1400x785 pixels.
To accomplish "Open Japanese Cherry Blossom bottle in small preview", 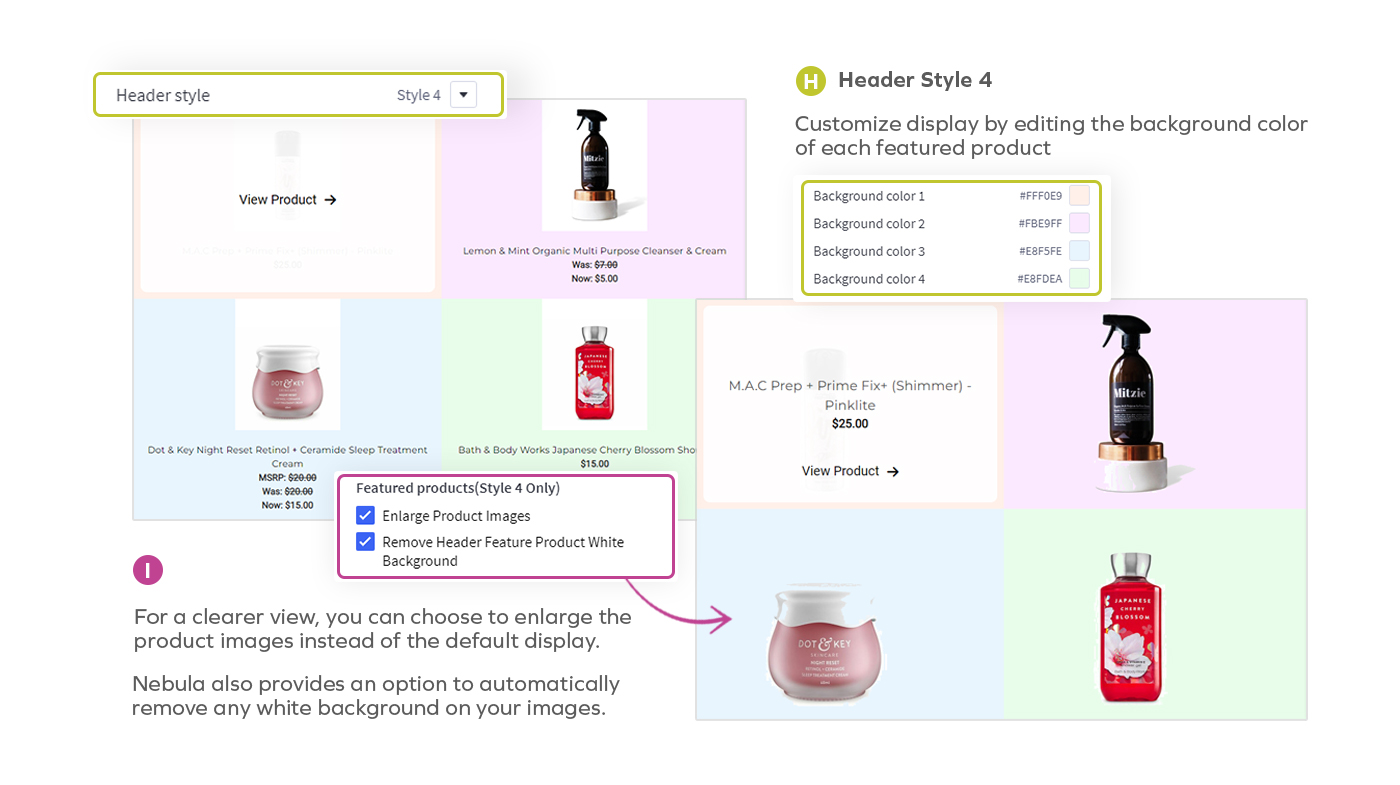I will 594,365.
